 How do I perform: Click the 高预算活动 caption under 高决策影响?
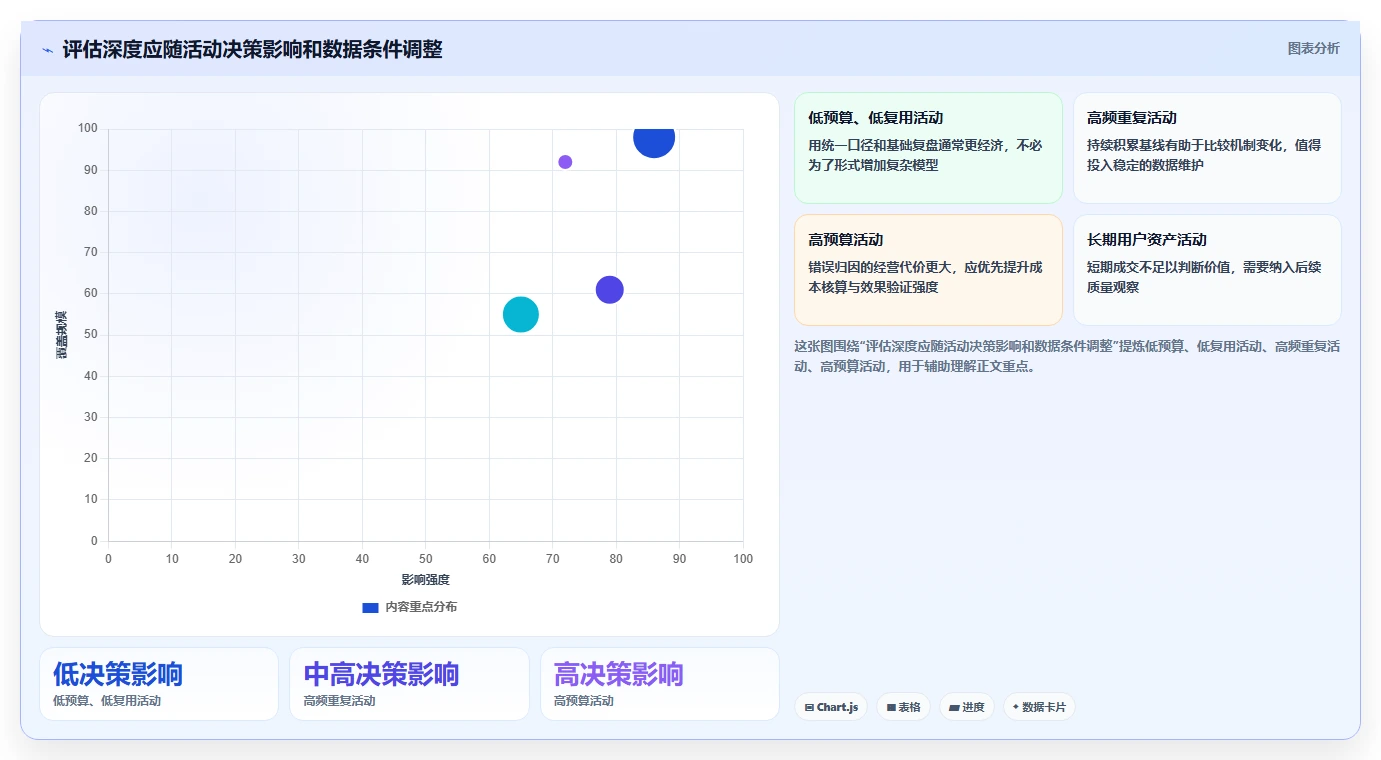click(584, 701)
